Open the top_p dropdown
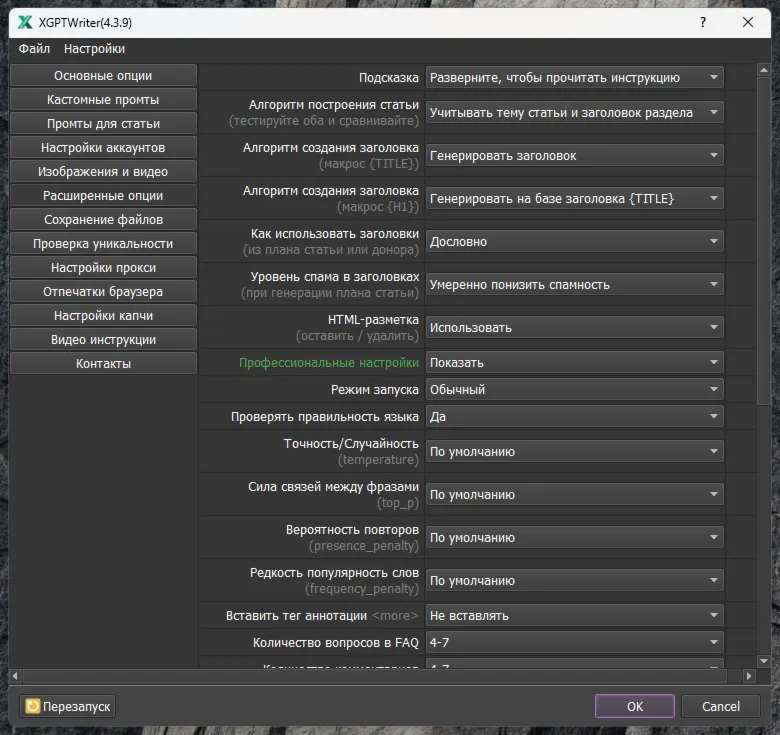This screenshot has width=780, height=735. click(x=575, y=494)
